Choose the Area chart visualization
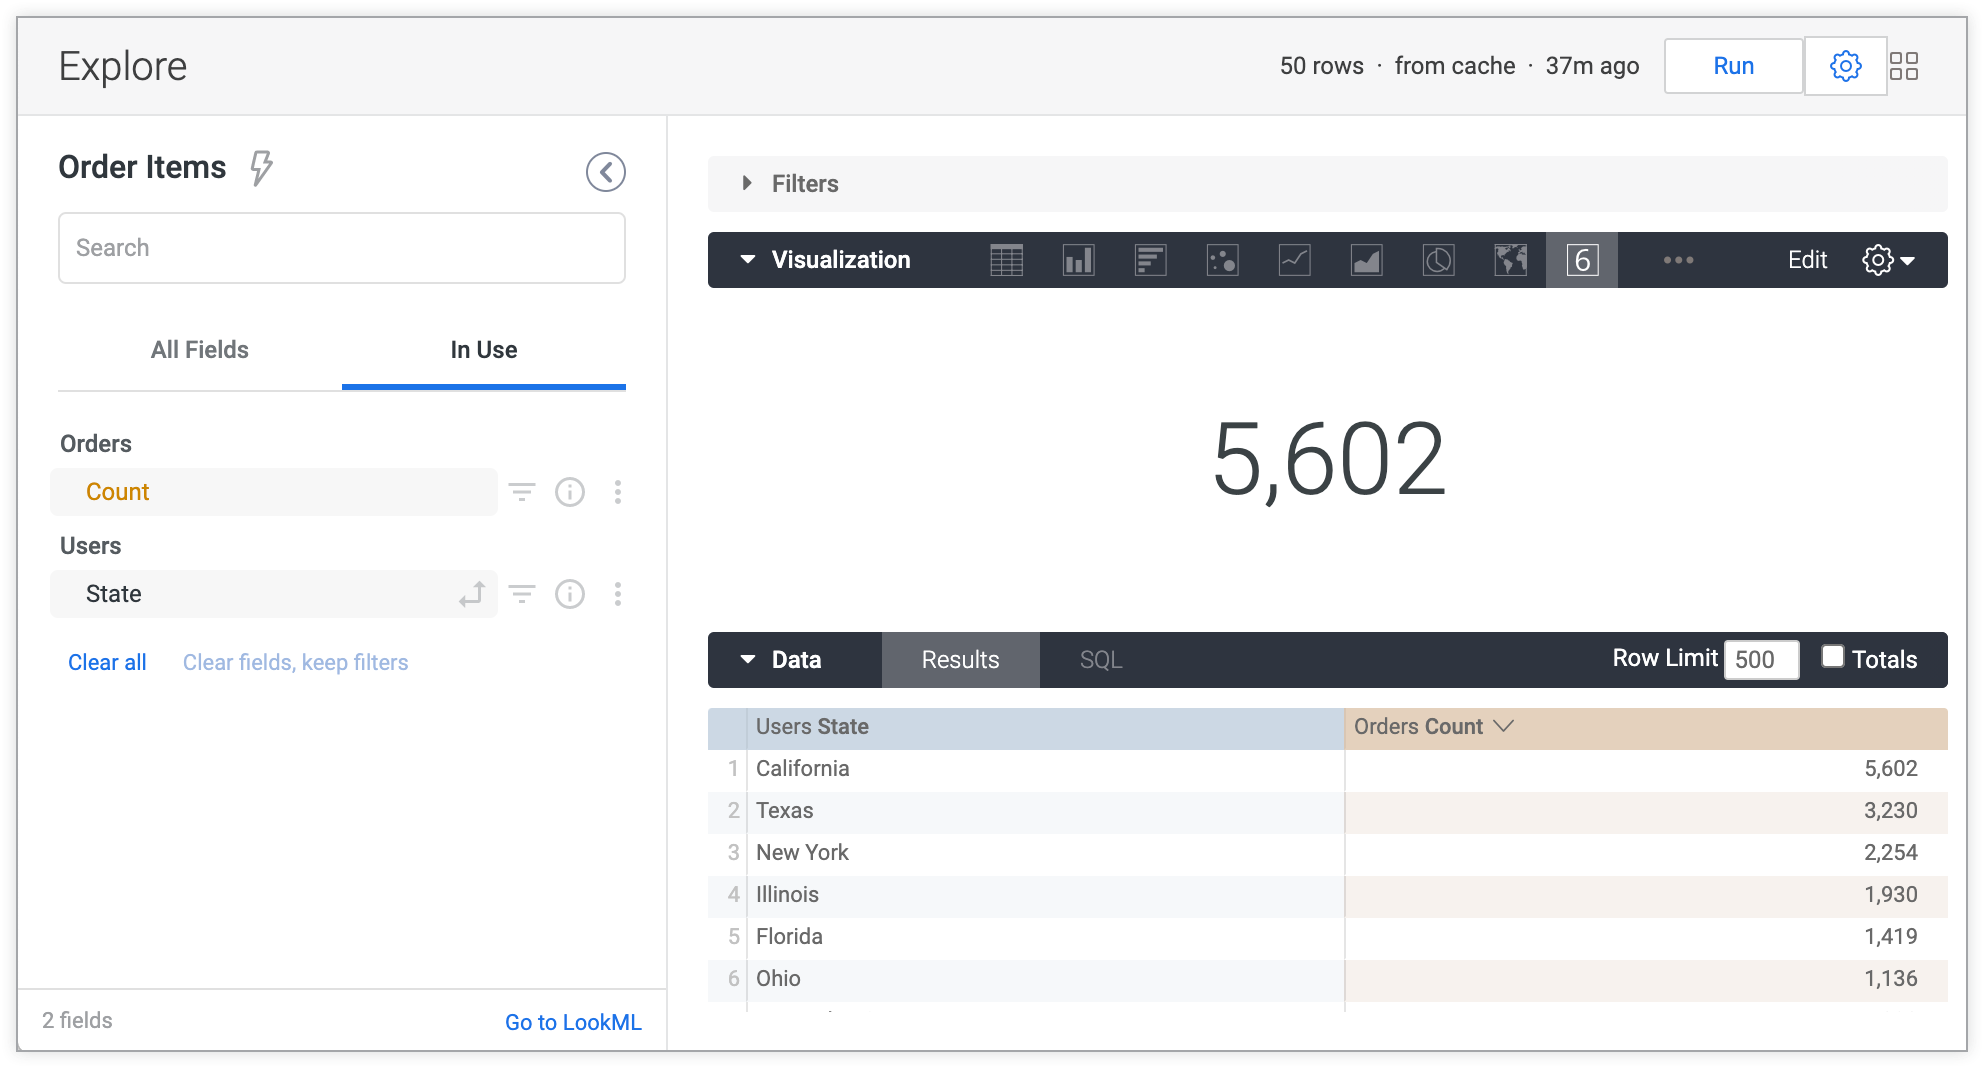Screen dimensions: 1984x1068 tap(1367, 260)
